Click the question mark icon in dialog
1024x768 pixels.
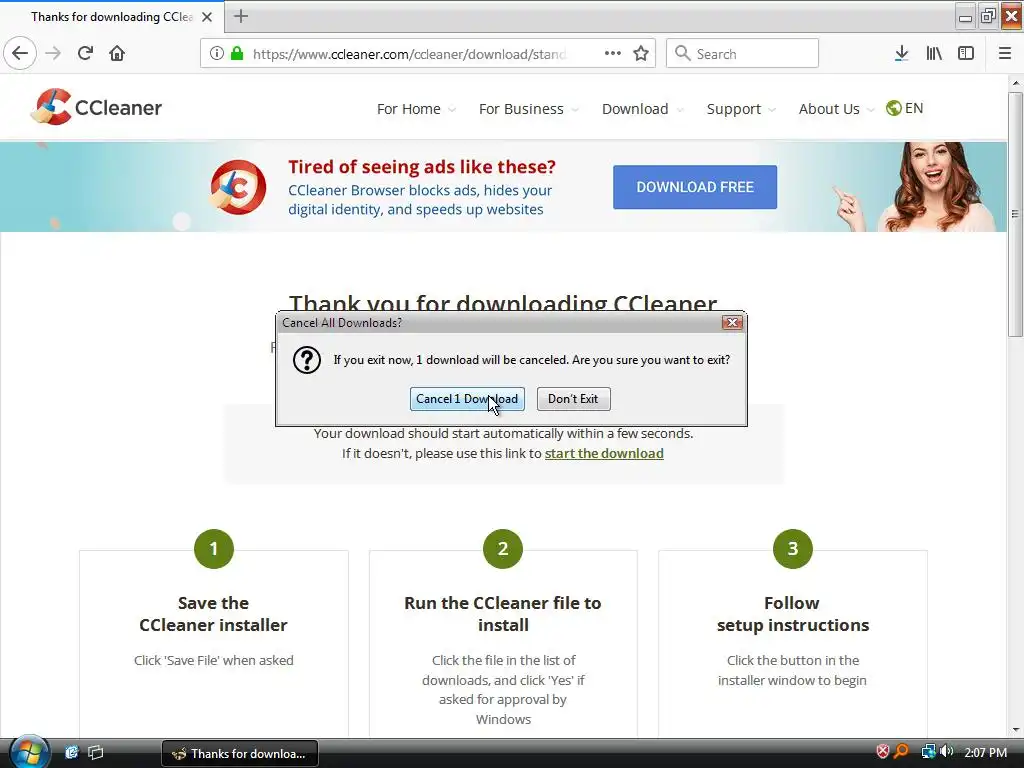click(306, 360)
